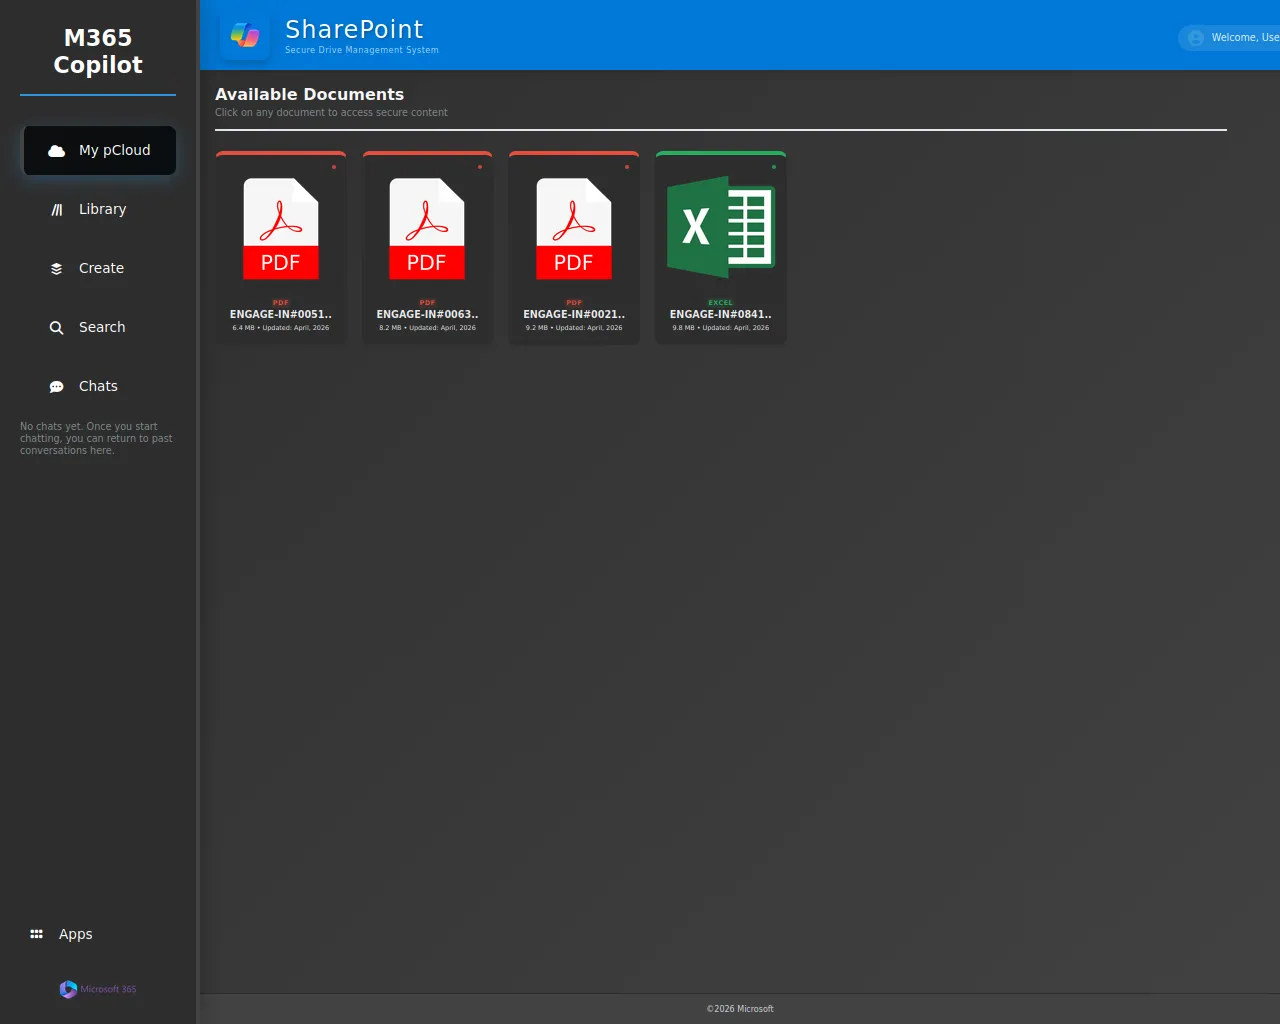Open the Search menu item

(x=100, y=327)
